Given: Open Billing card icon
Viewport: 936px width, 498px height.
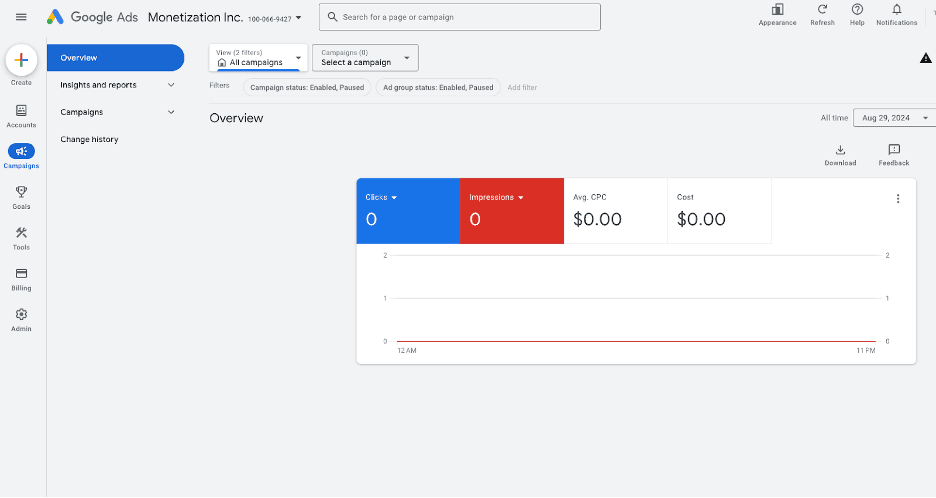Looking at the screenshot, I should coord(21,274).
